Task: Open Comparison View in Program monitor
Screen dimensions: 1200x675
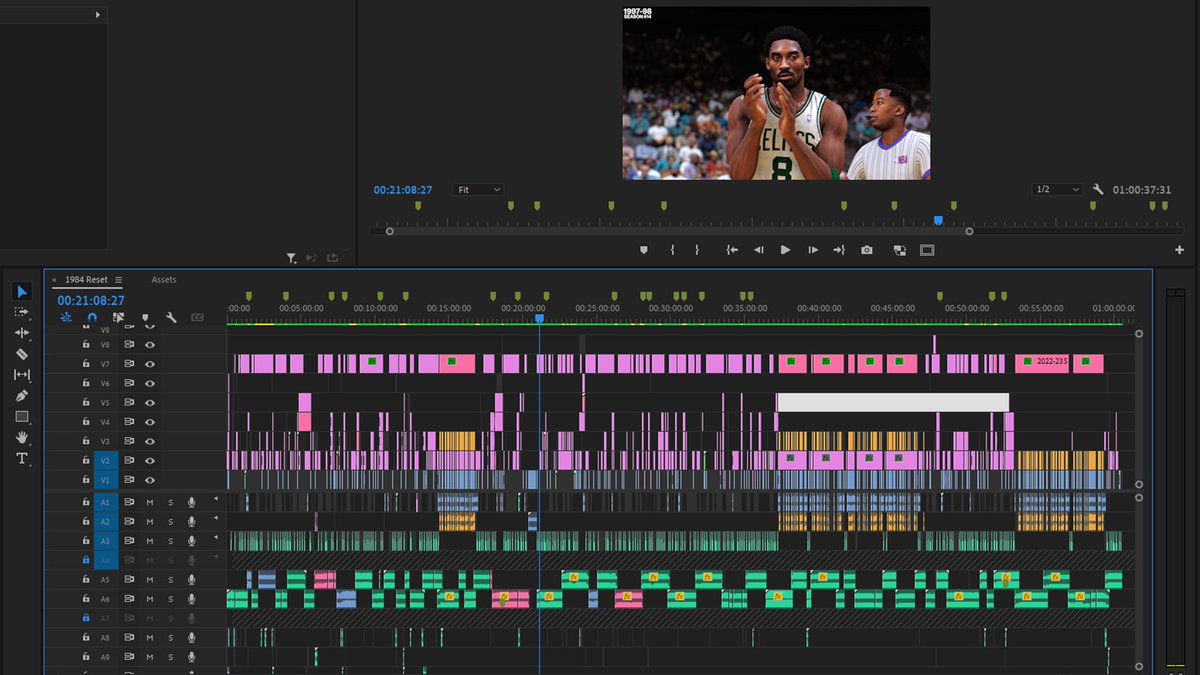Action: 899,250
